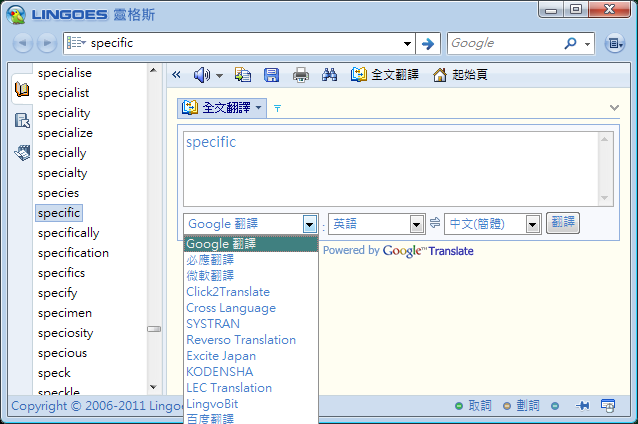
Task: Expand the panel chevron at right
Action: click(614, 108)
